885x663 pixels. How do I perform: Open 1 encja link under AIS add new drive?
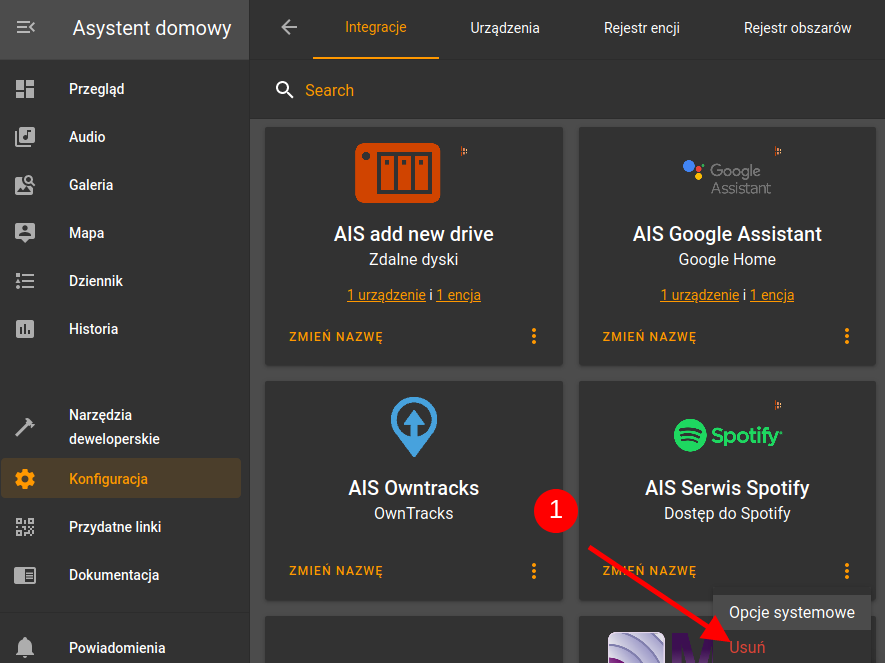(x=458, y=295)
